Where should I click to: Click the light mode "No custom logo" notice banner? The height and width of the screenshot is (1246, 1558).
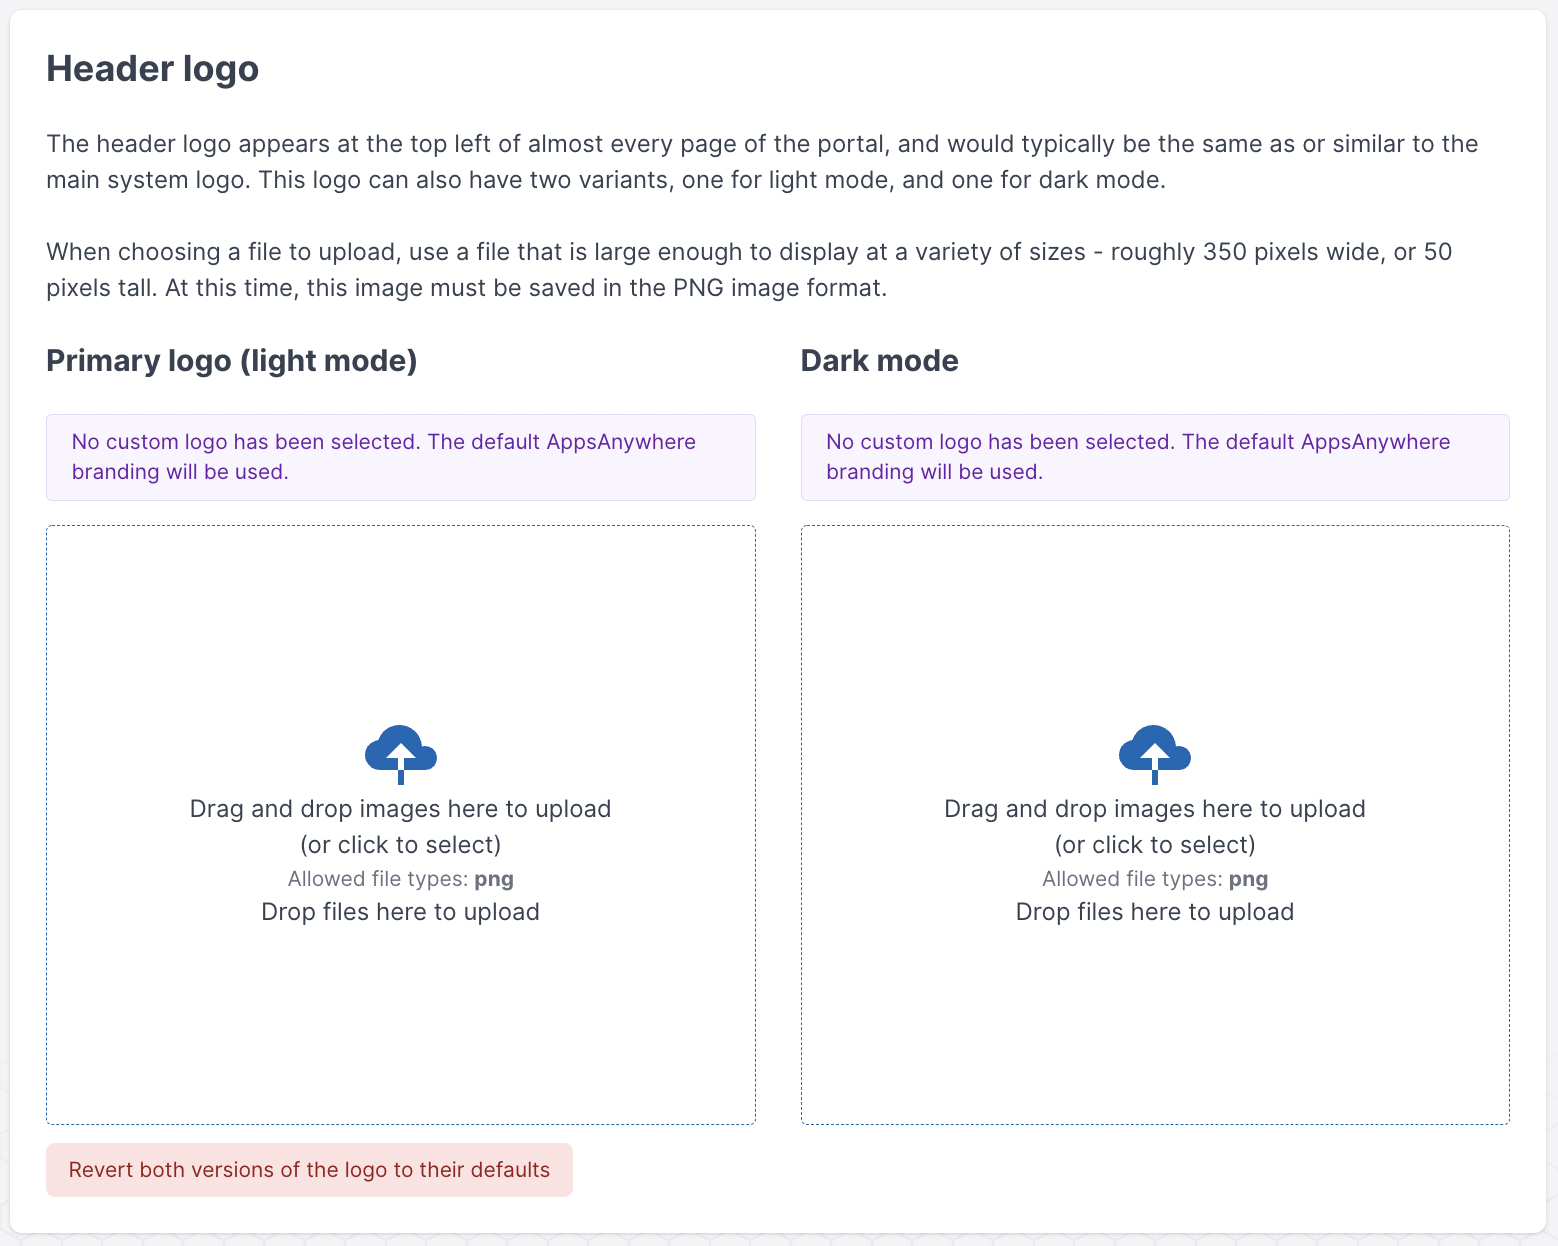coord(400,457)
